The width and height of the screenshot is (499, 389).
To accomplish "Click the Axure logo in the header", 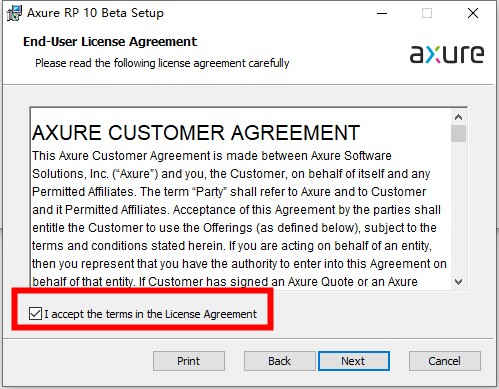I will click(447, 54).
